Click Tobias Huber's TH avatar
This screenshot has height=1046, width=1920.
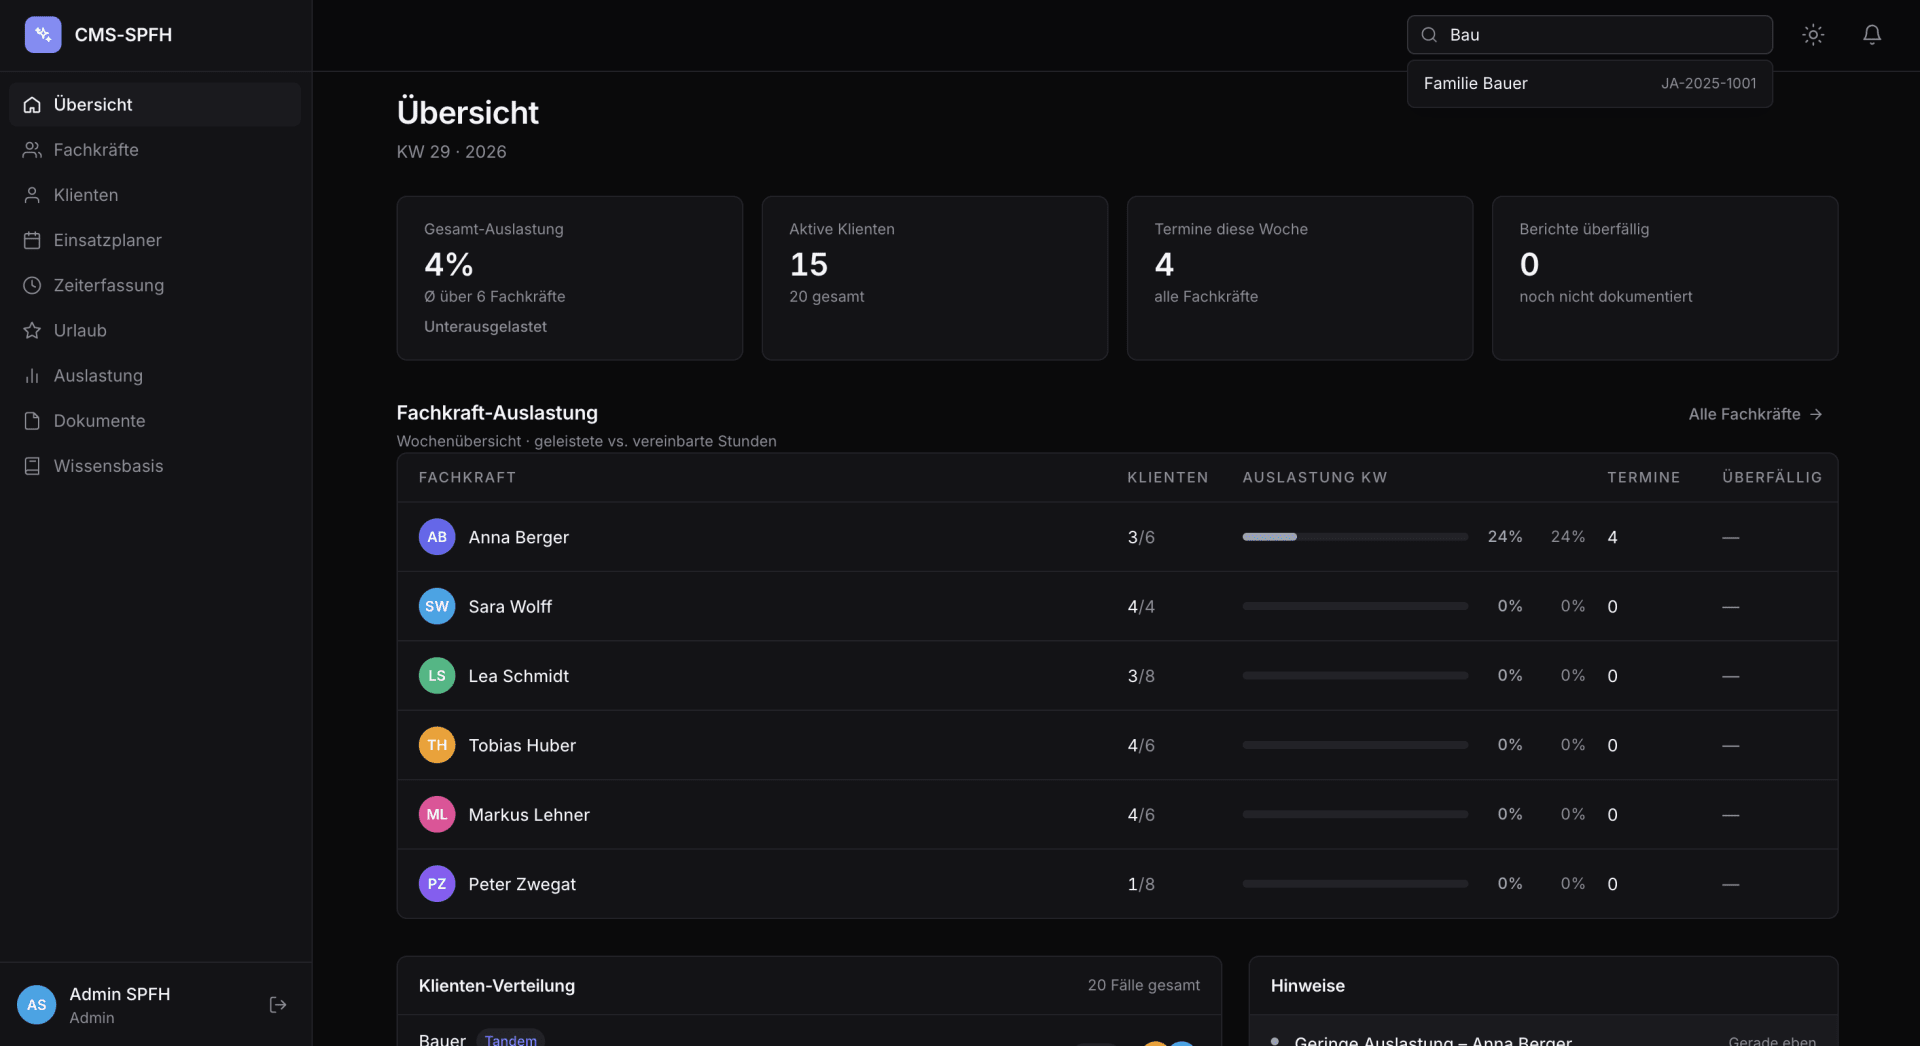437,745
